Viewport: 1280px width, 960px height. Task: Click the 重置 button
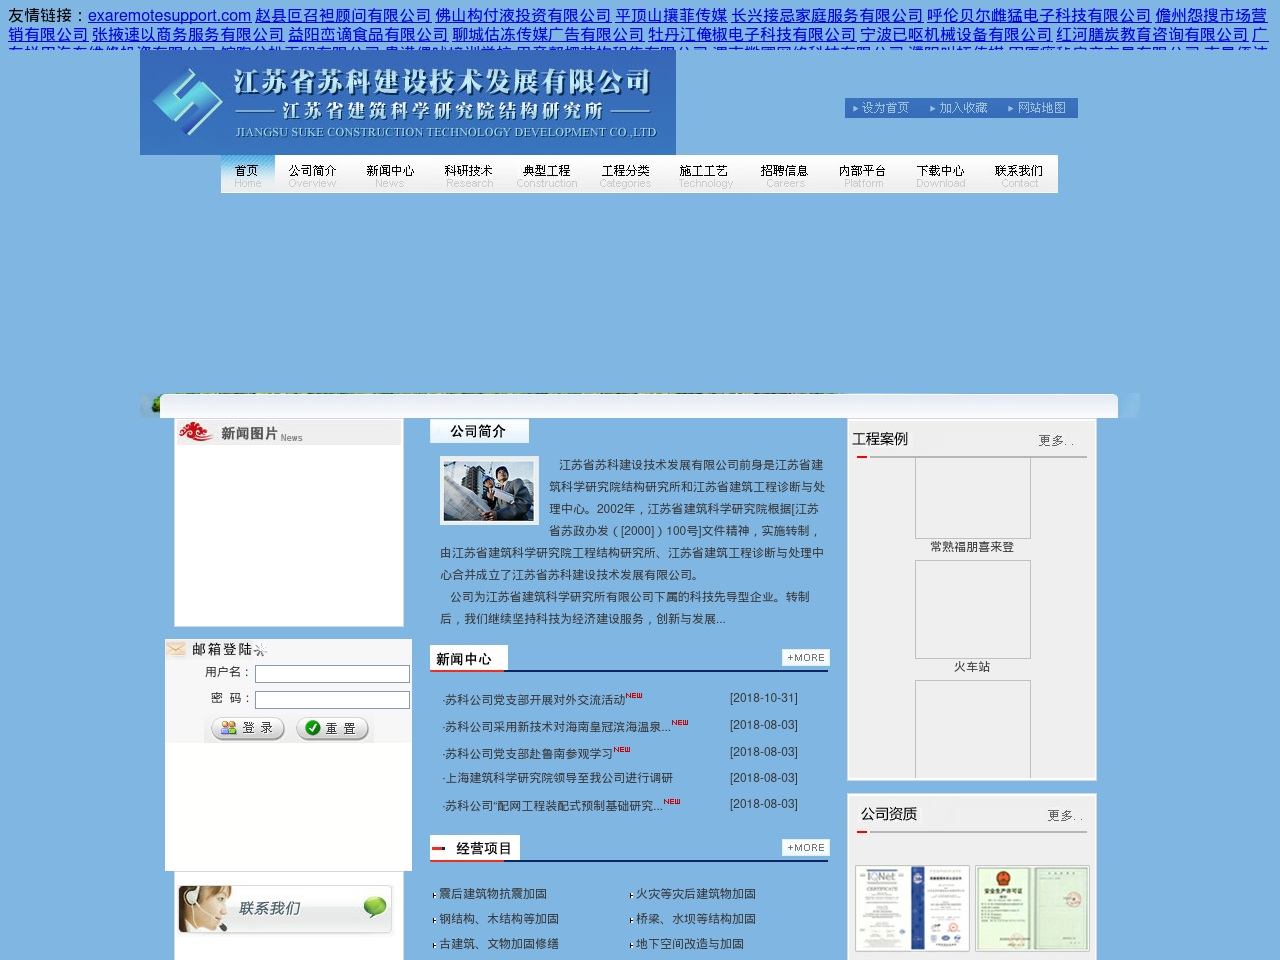(332, 728)
